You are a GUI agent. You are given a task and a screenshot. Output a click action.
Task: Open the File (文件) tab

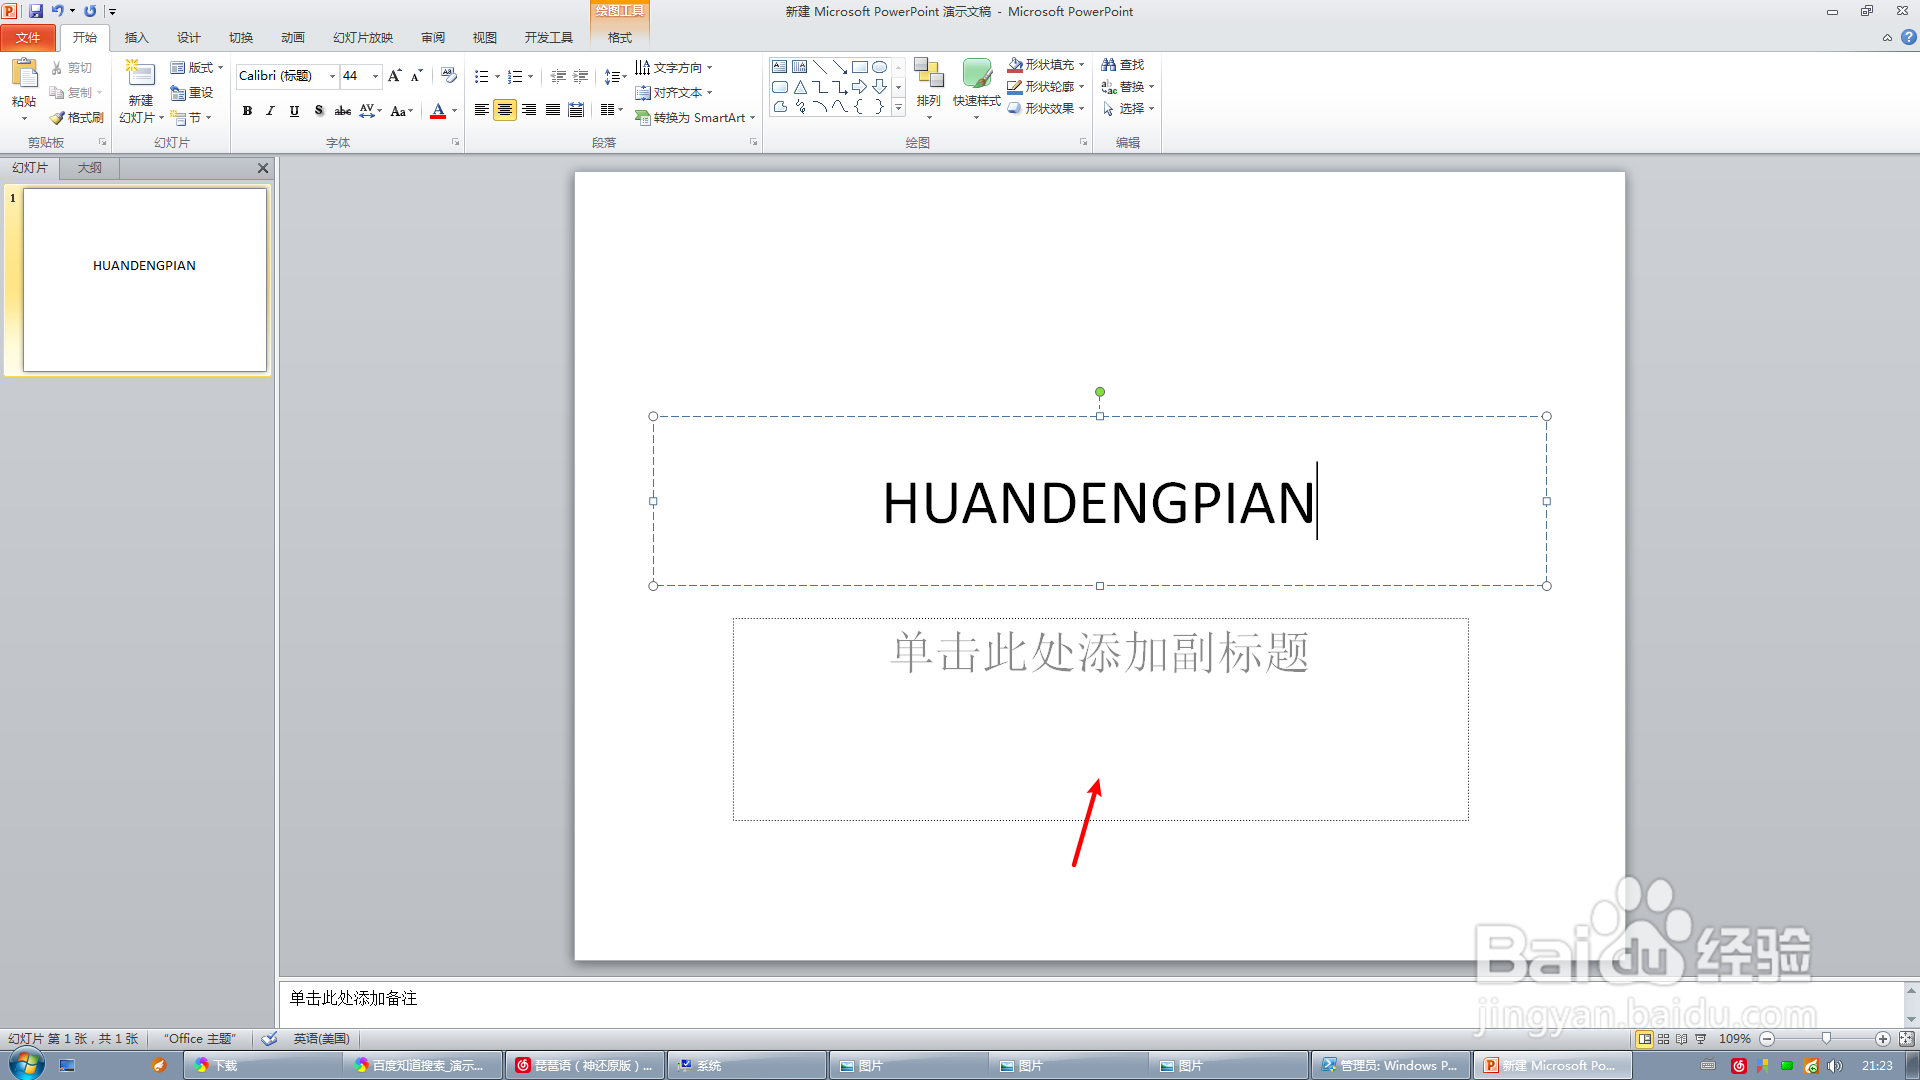click(x=28, y=38)
